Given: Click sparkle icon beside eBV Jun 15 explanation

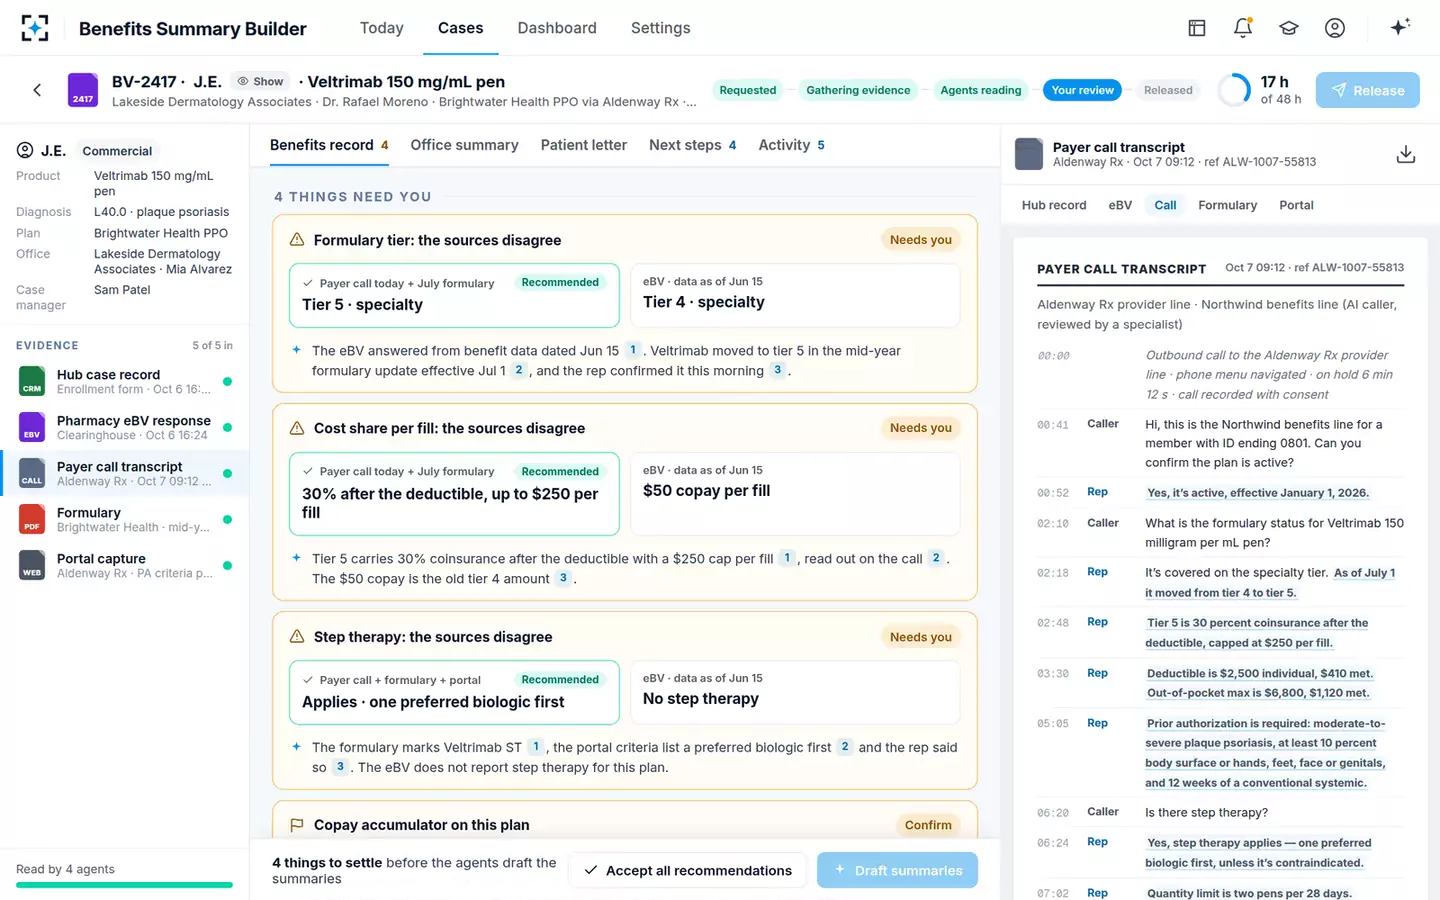Looking at the screenshot, I should 296,350.
